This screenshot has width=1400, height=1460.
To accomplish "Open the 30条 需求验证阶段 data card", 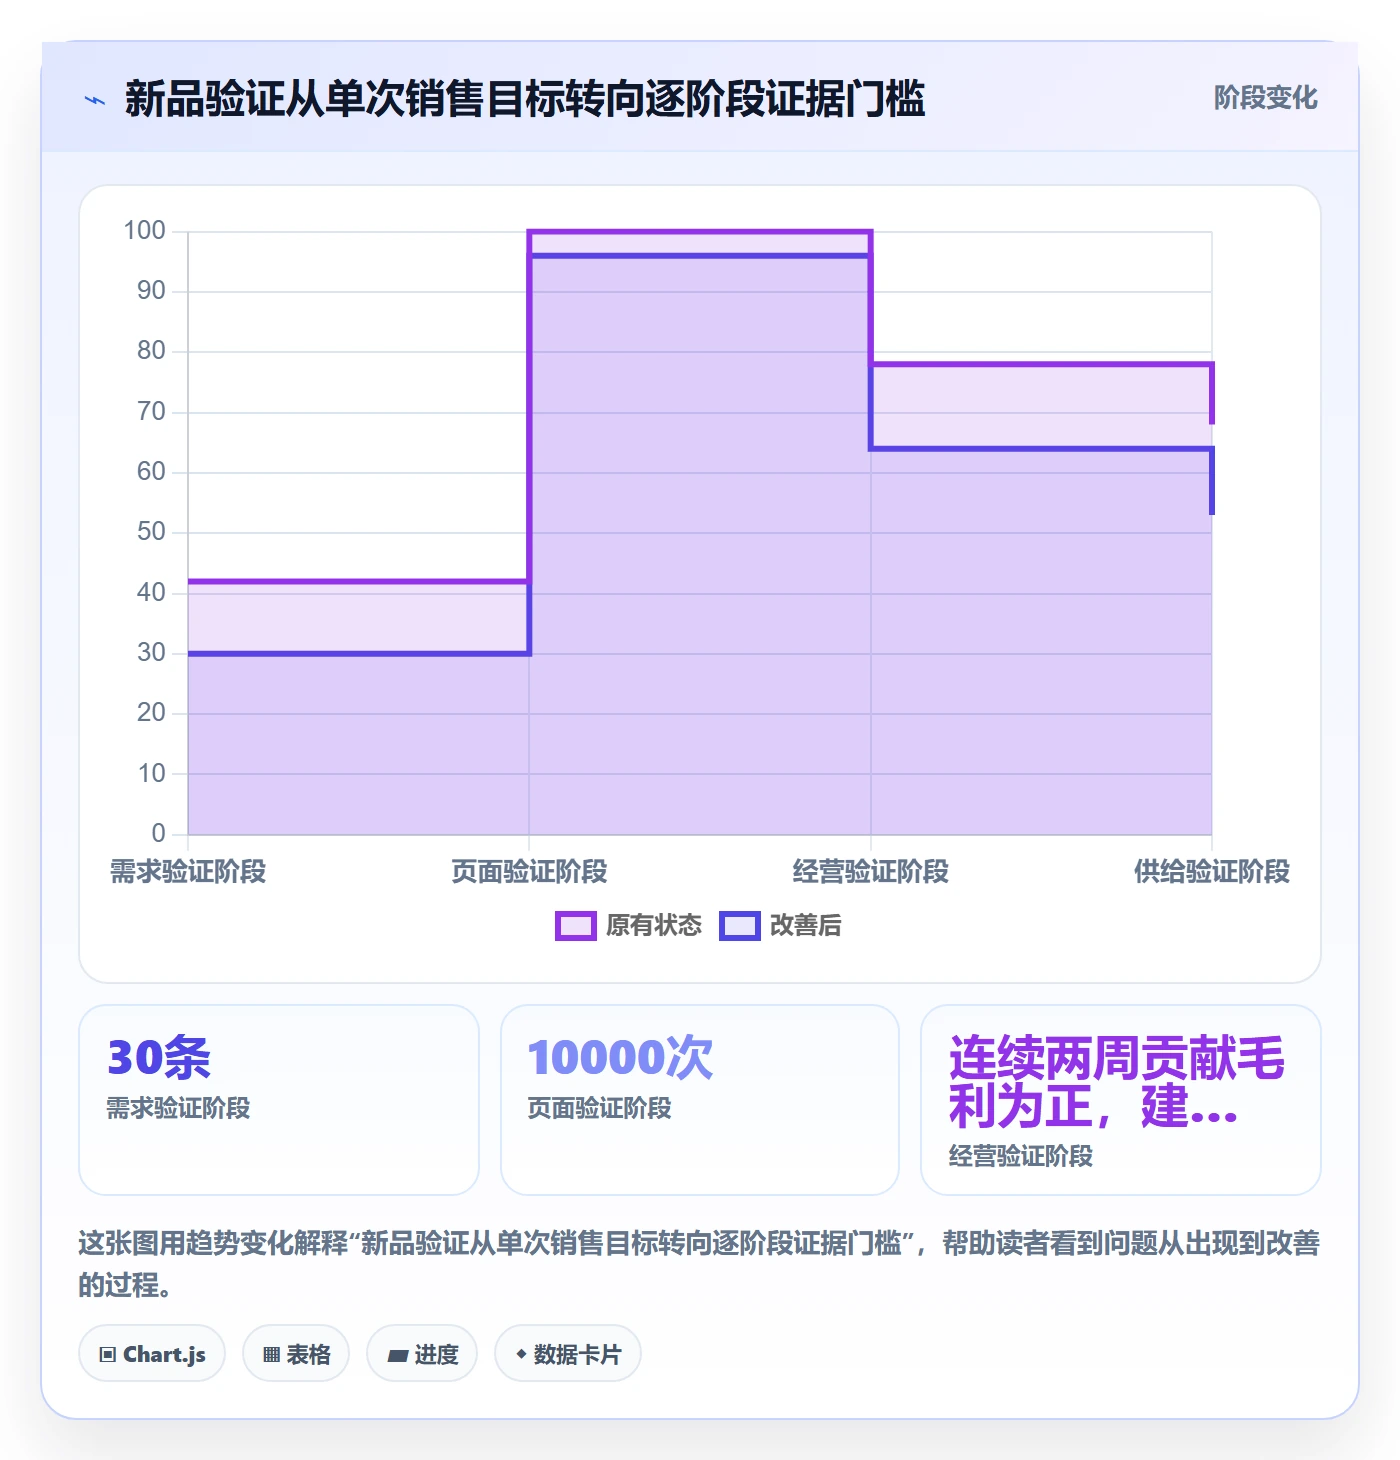I will point(279,1100).
